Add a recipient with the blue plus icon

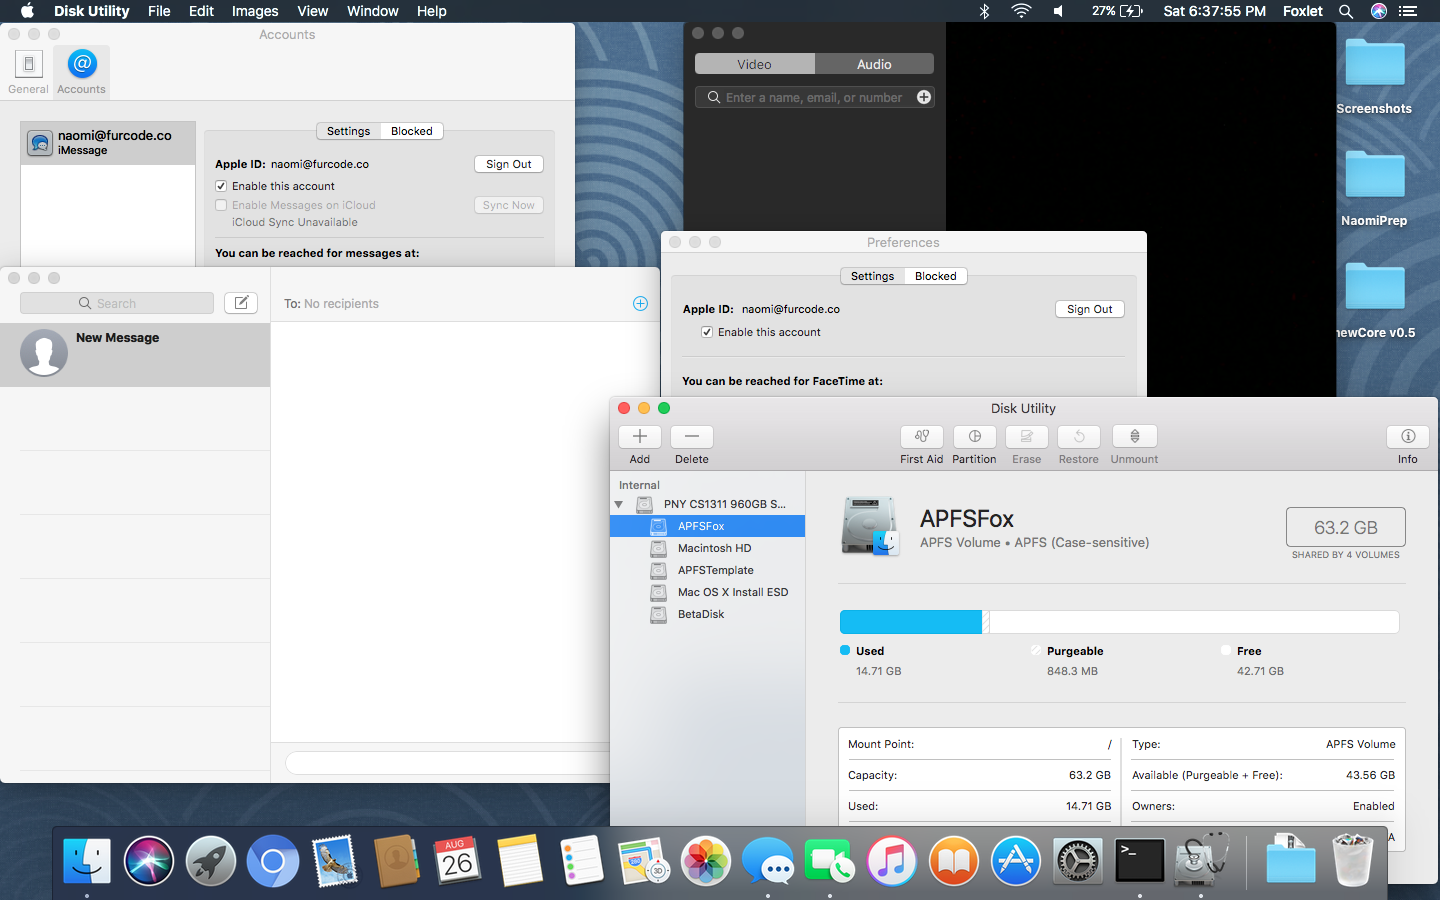(641, 303)
